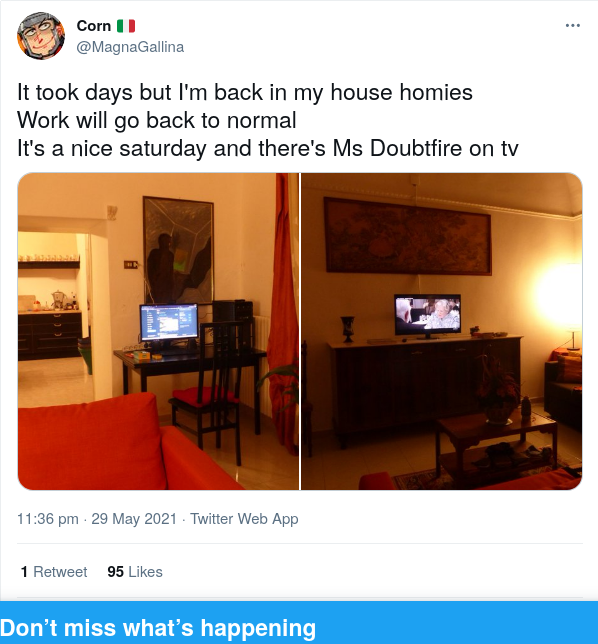
Task: Click the TV screen in right photo
Action: coord(428,315)
